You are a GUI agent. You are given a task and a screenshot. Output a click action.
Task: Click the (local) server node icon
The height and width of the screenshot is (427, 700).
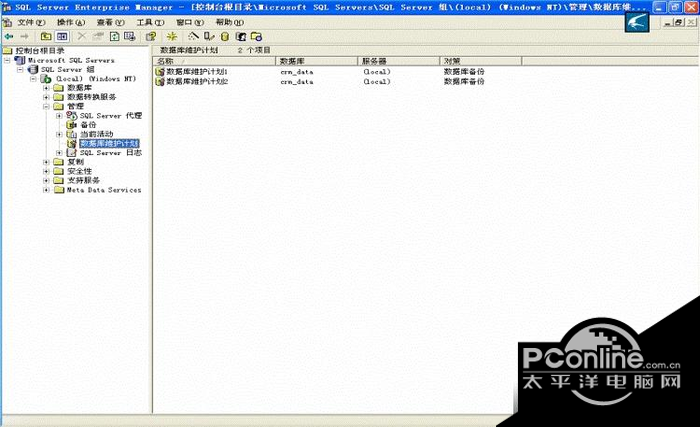(x=46, y=79)
